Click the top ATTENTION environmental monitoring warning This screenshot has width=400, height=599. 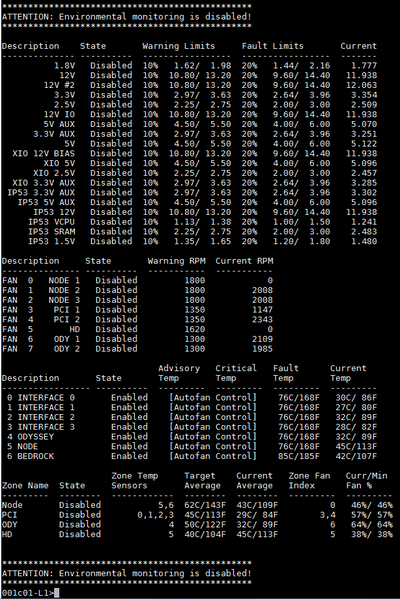(126, 17)
